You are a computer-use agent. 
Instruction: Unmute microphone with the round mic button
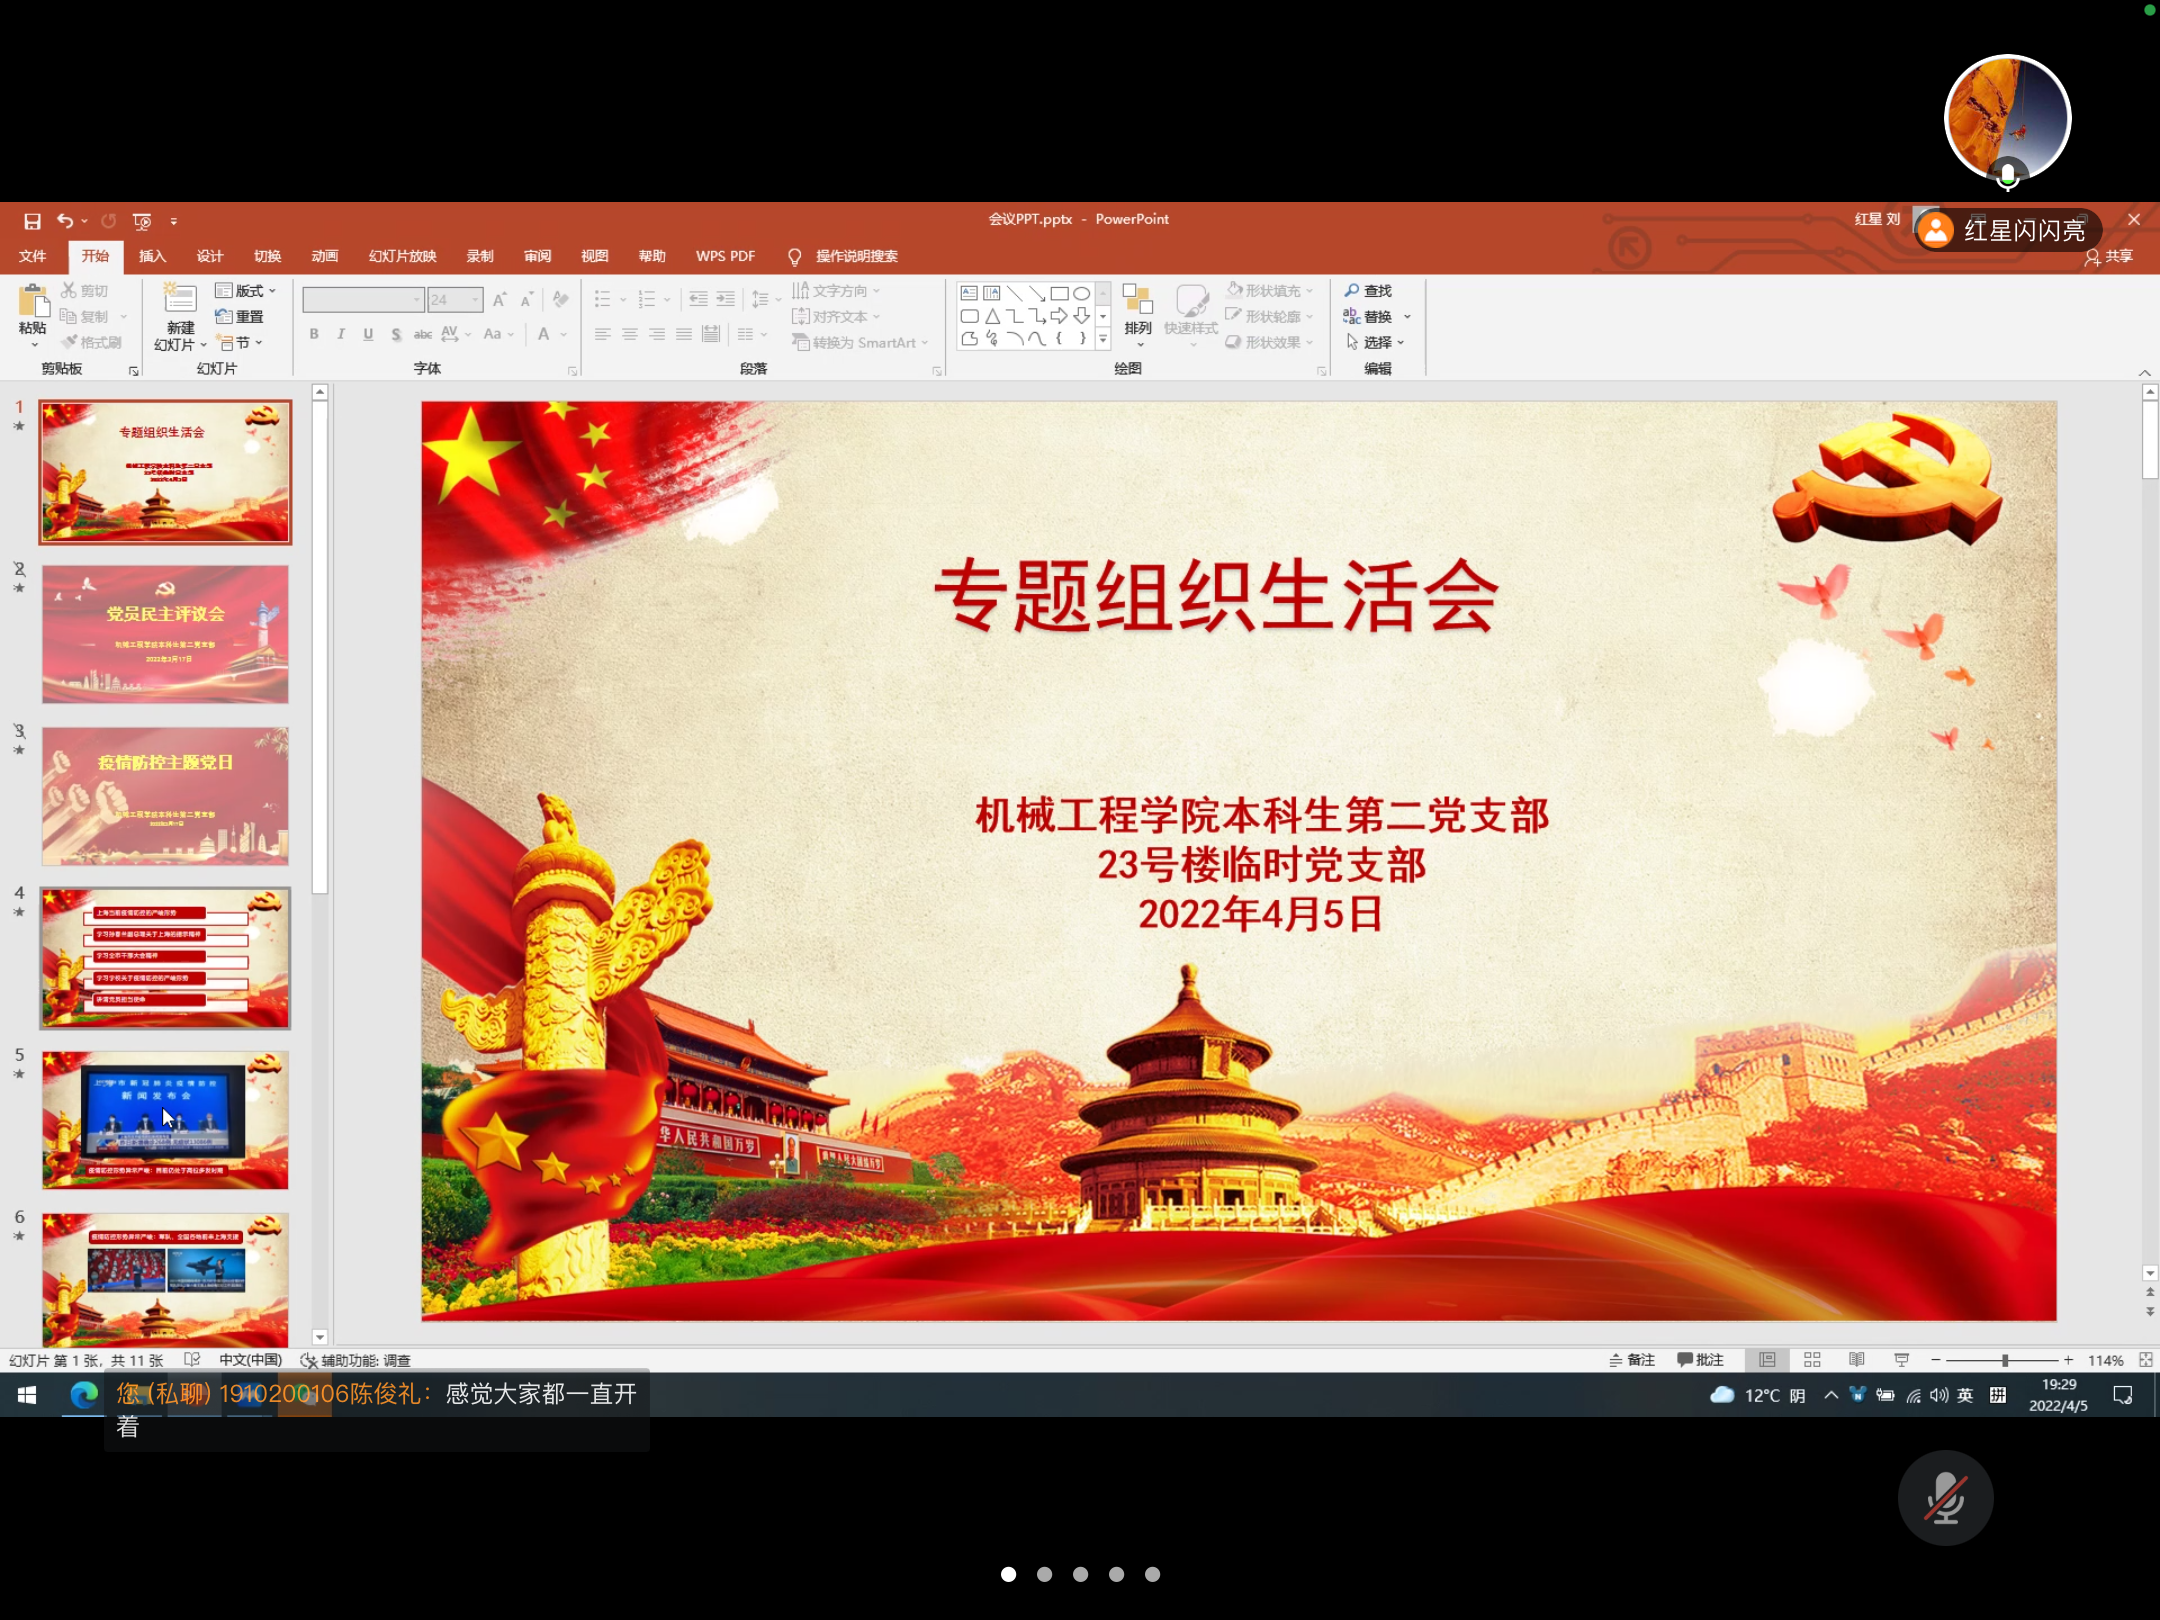(x=1945, y=1498)
